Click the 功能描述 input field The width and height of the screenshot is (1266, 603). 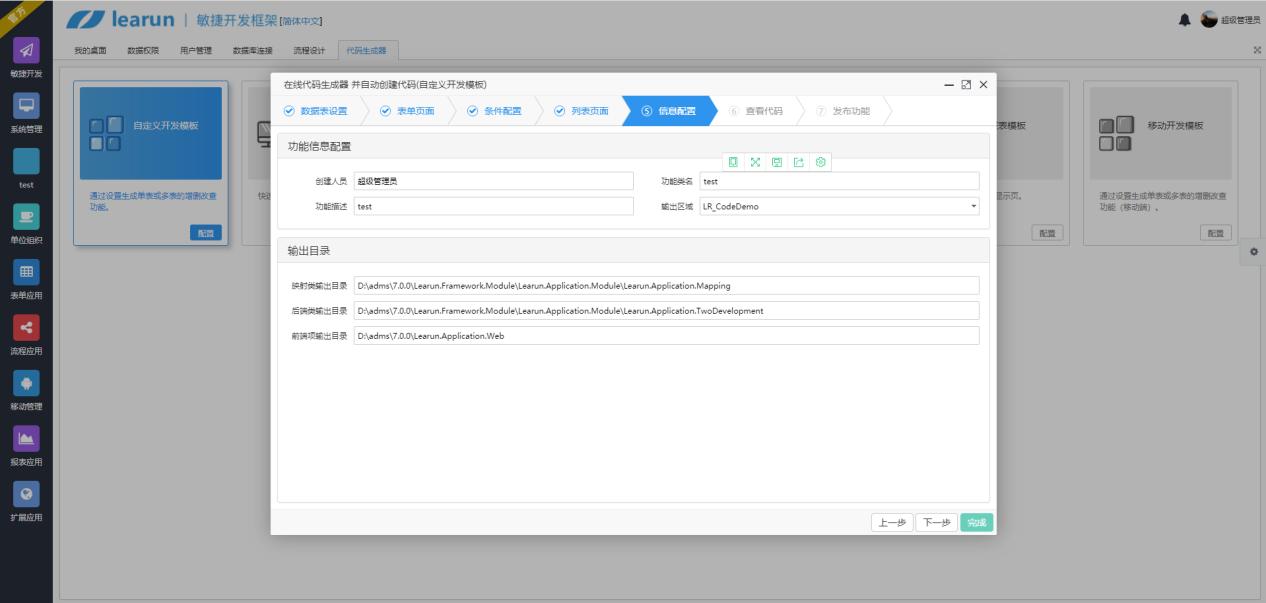pos(494,206)
